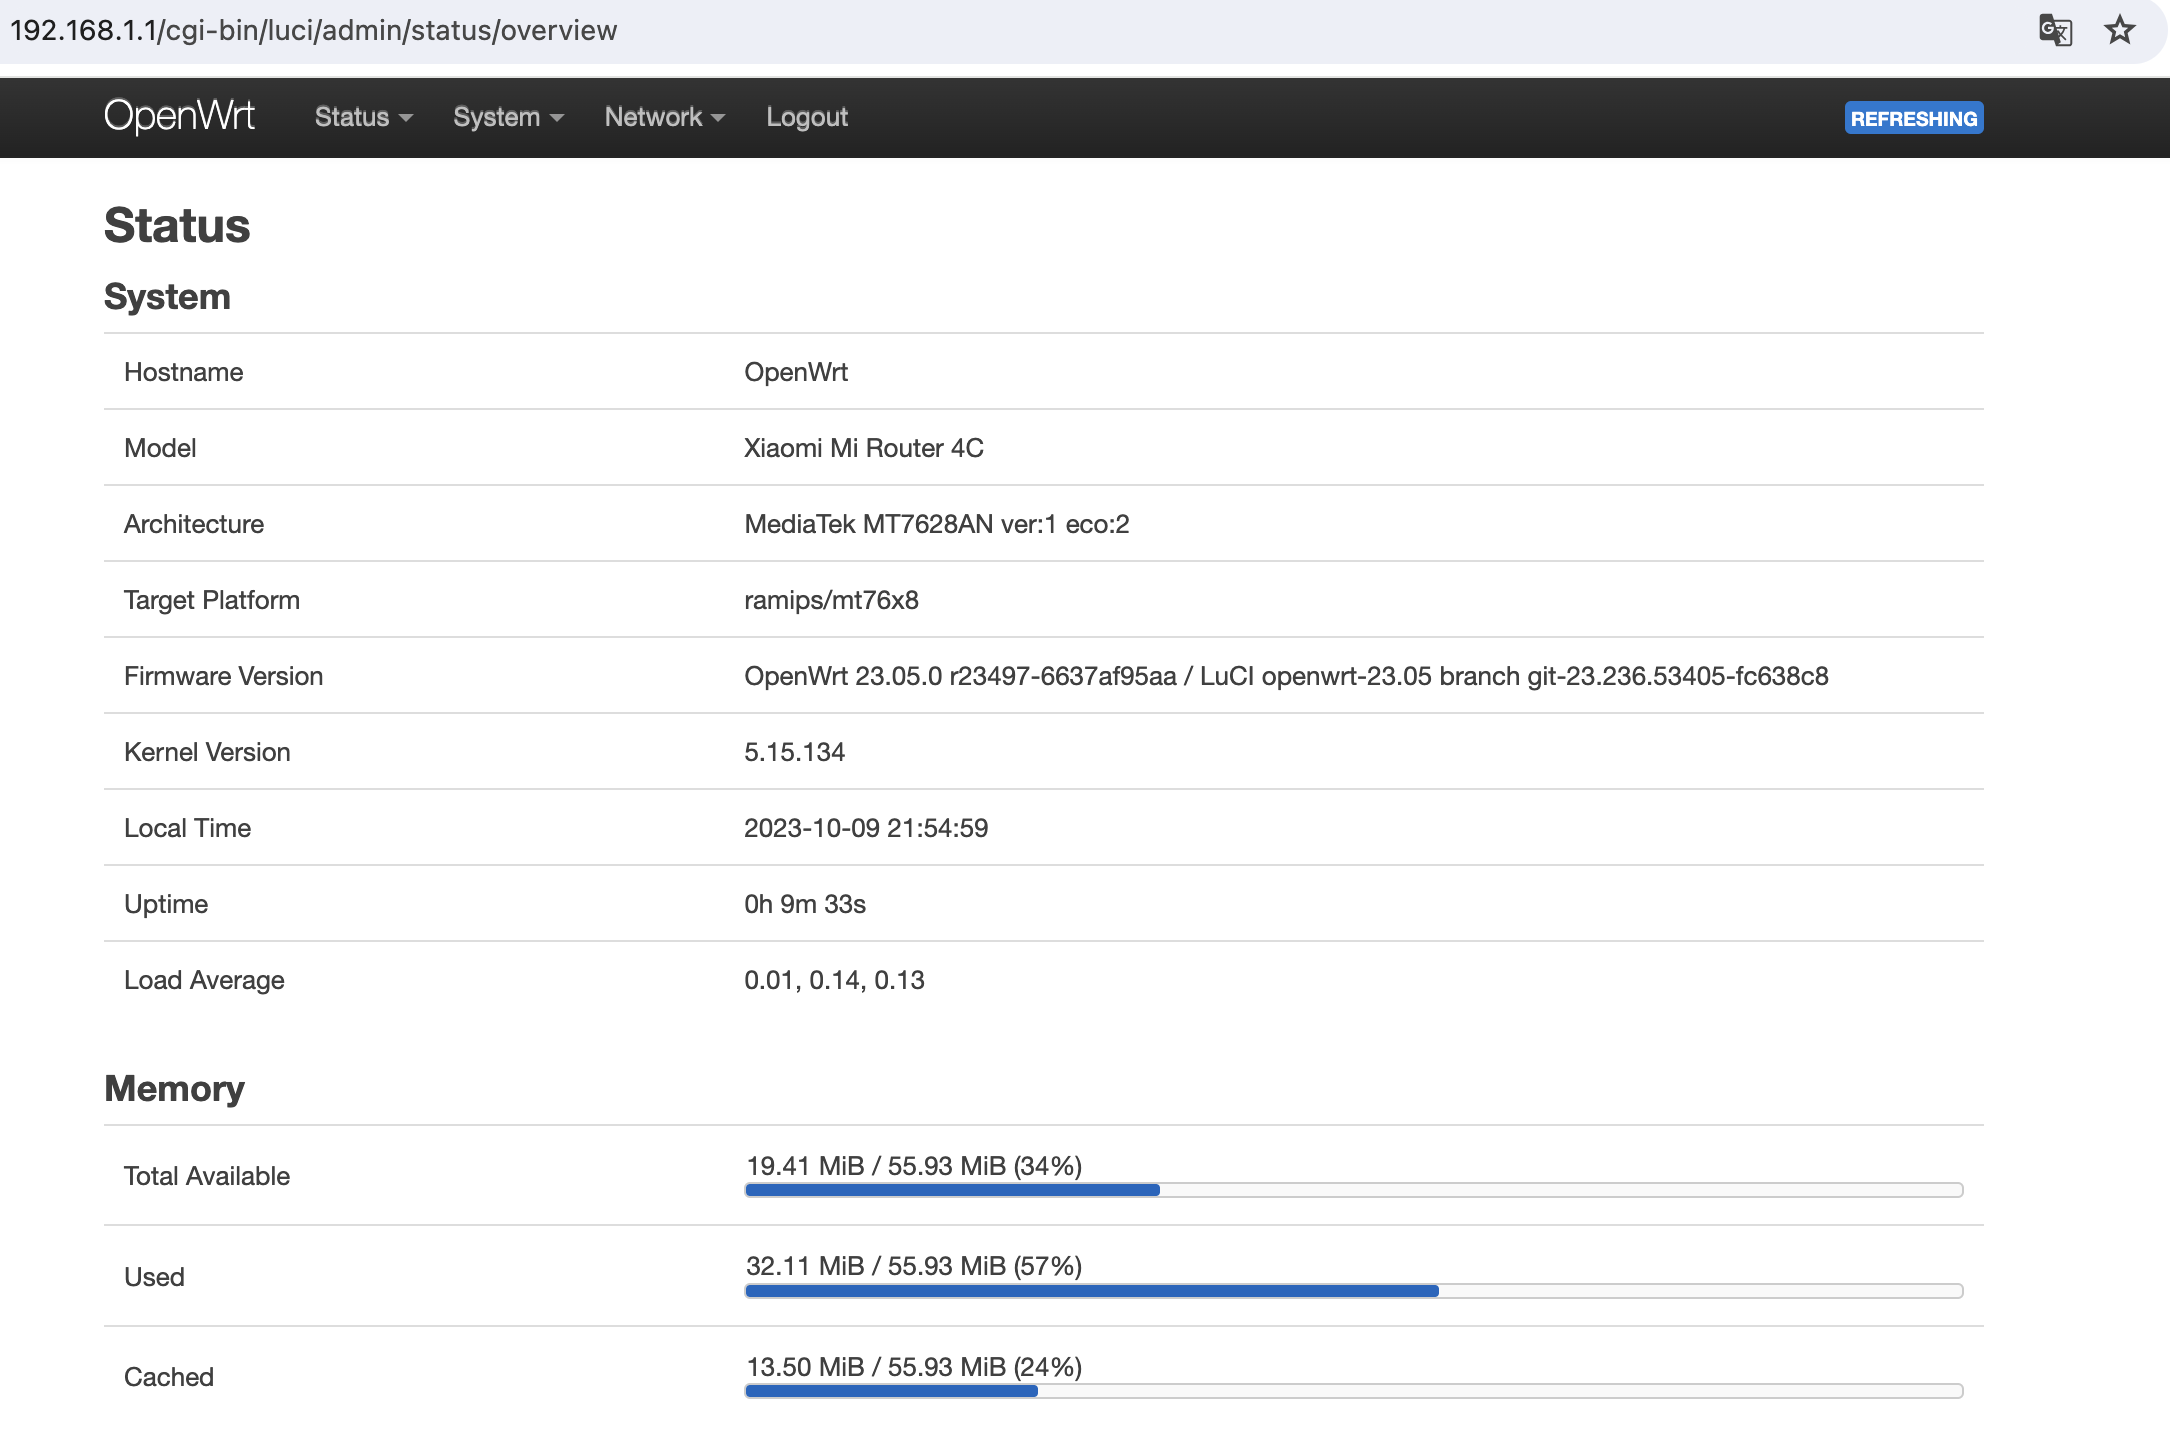Toggle the REFRESHING auto-refresh badge
Viewport: 2170px width, 1448px height.
[1914, 118]
